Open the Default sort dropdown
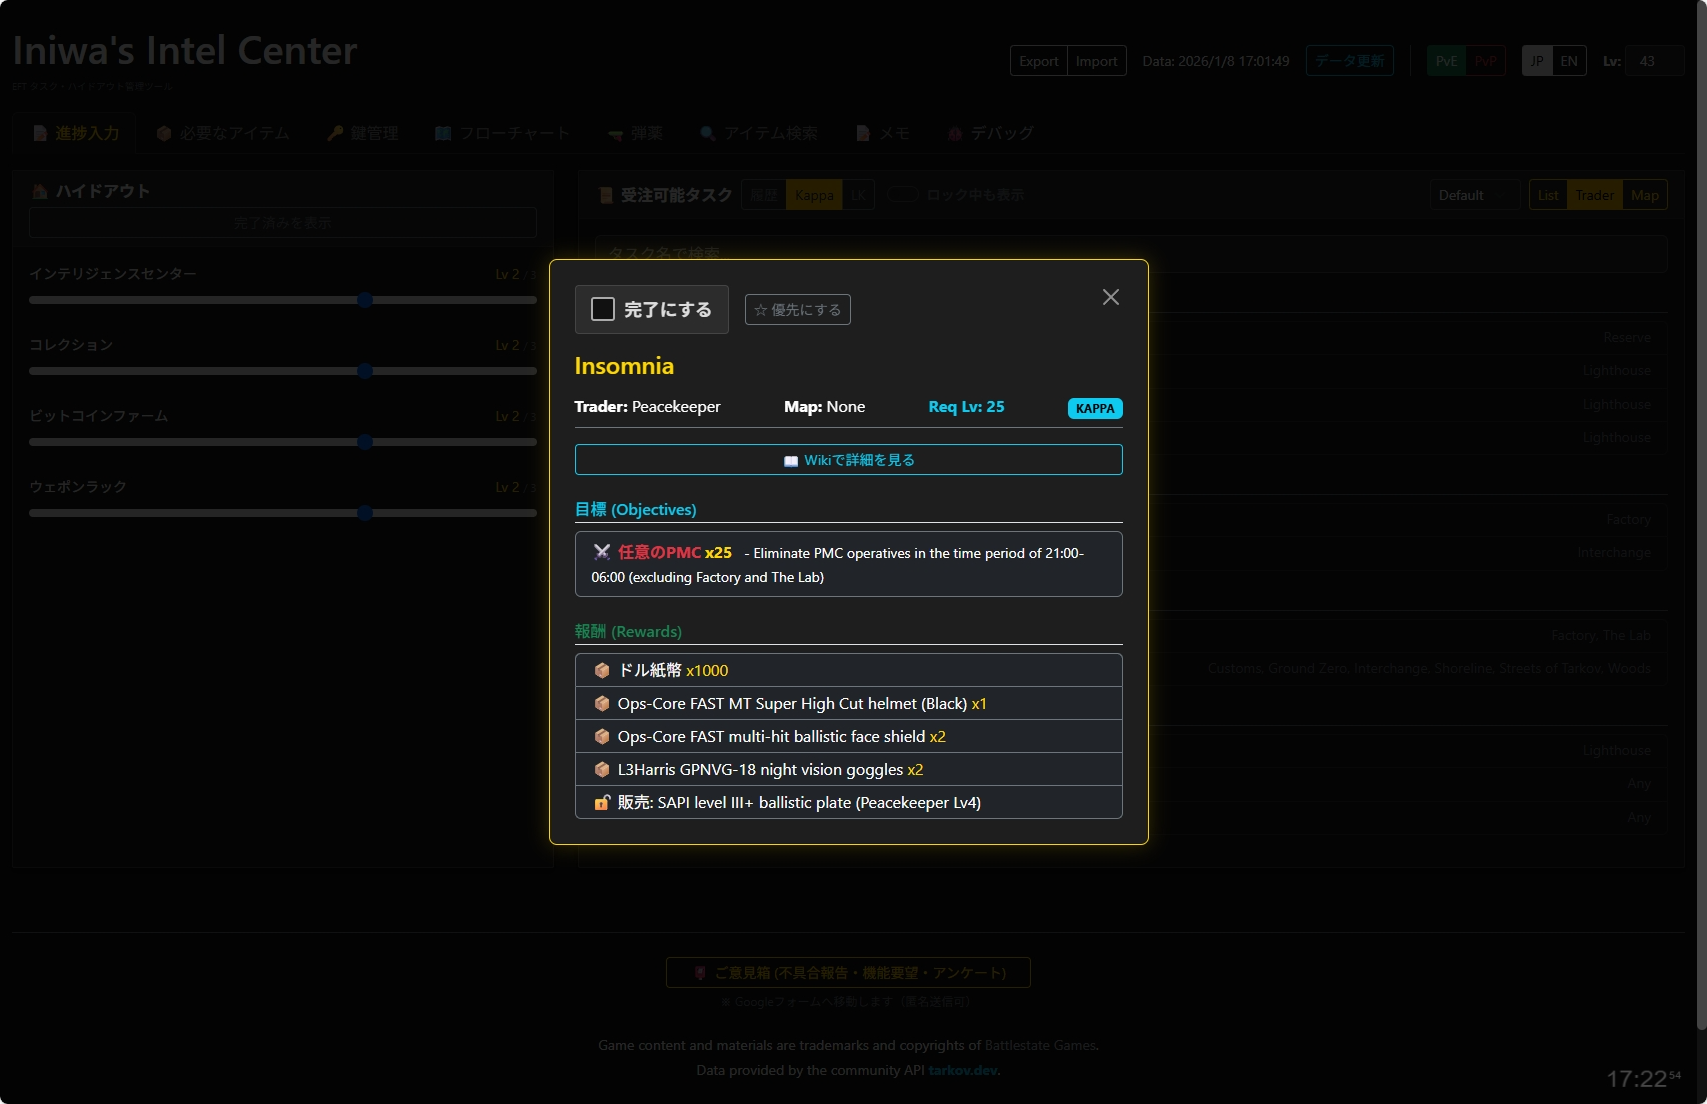Image resolution: width=1707 pixels, height=1104 pixels. (1474, 195)
